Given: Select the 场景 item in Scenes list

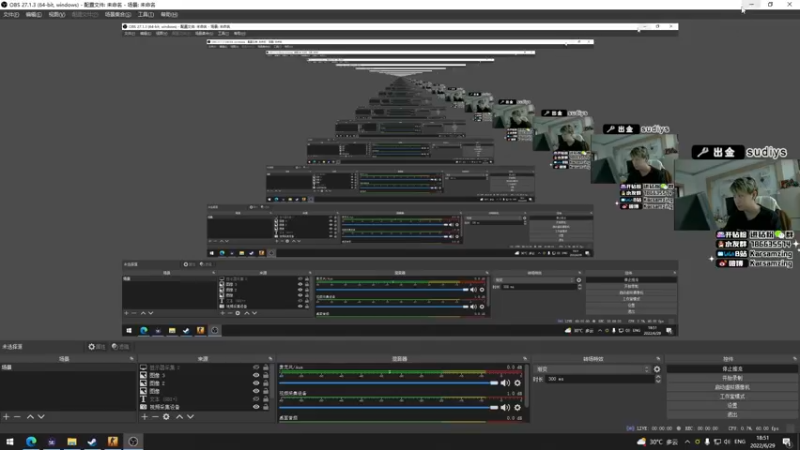Looking at the screenshot, I should 68,367.
